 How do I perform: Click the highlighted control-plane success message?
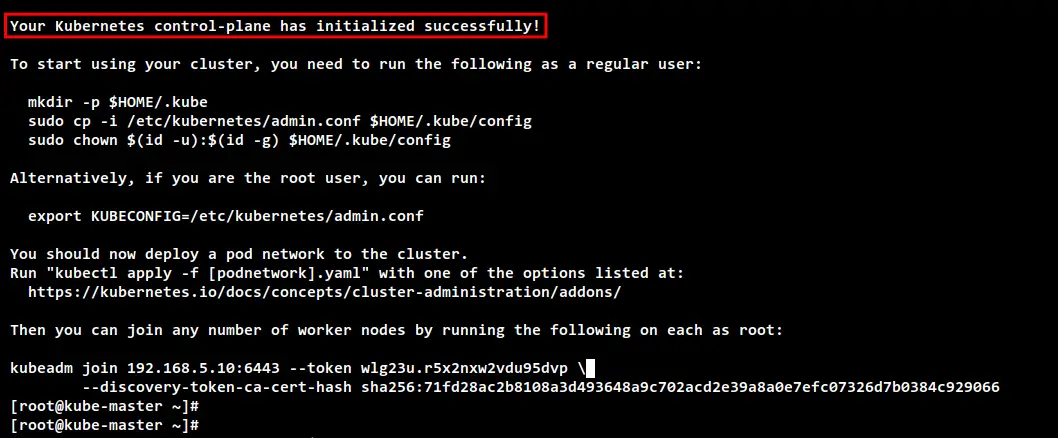pos(275,26)
